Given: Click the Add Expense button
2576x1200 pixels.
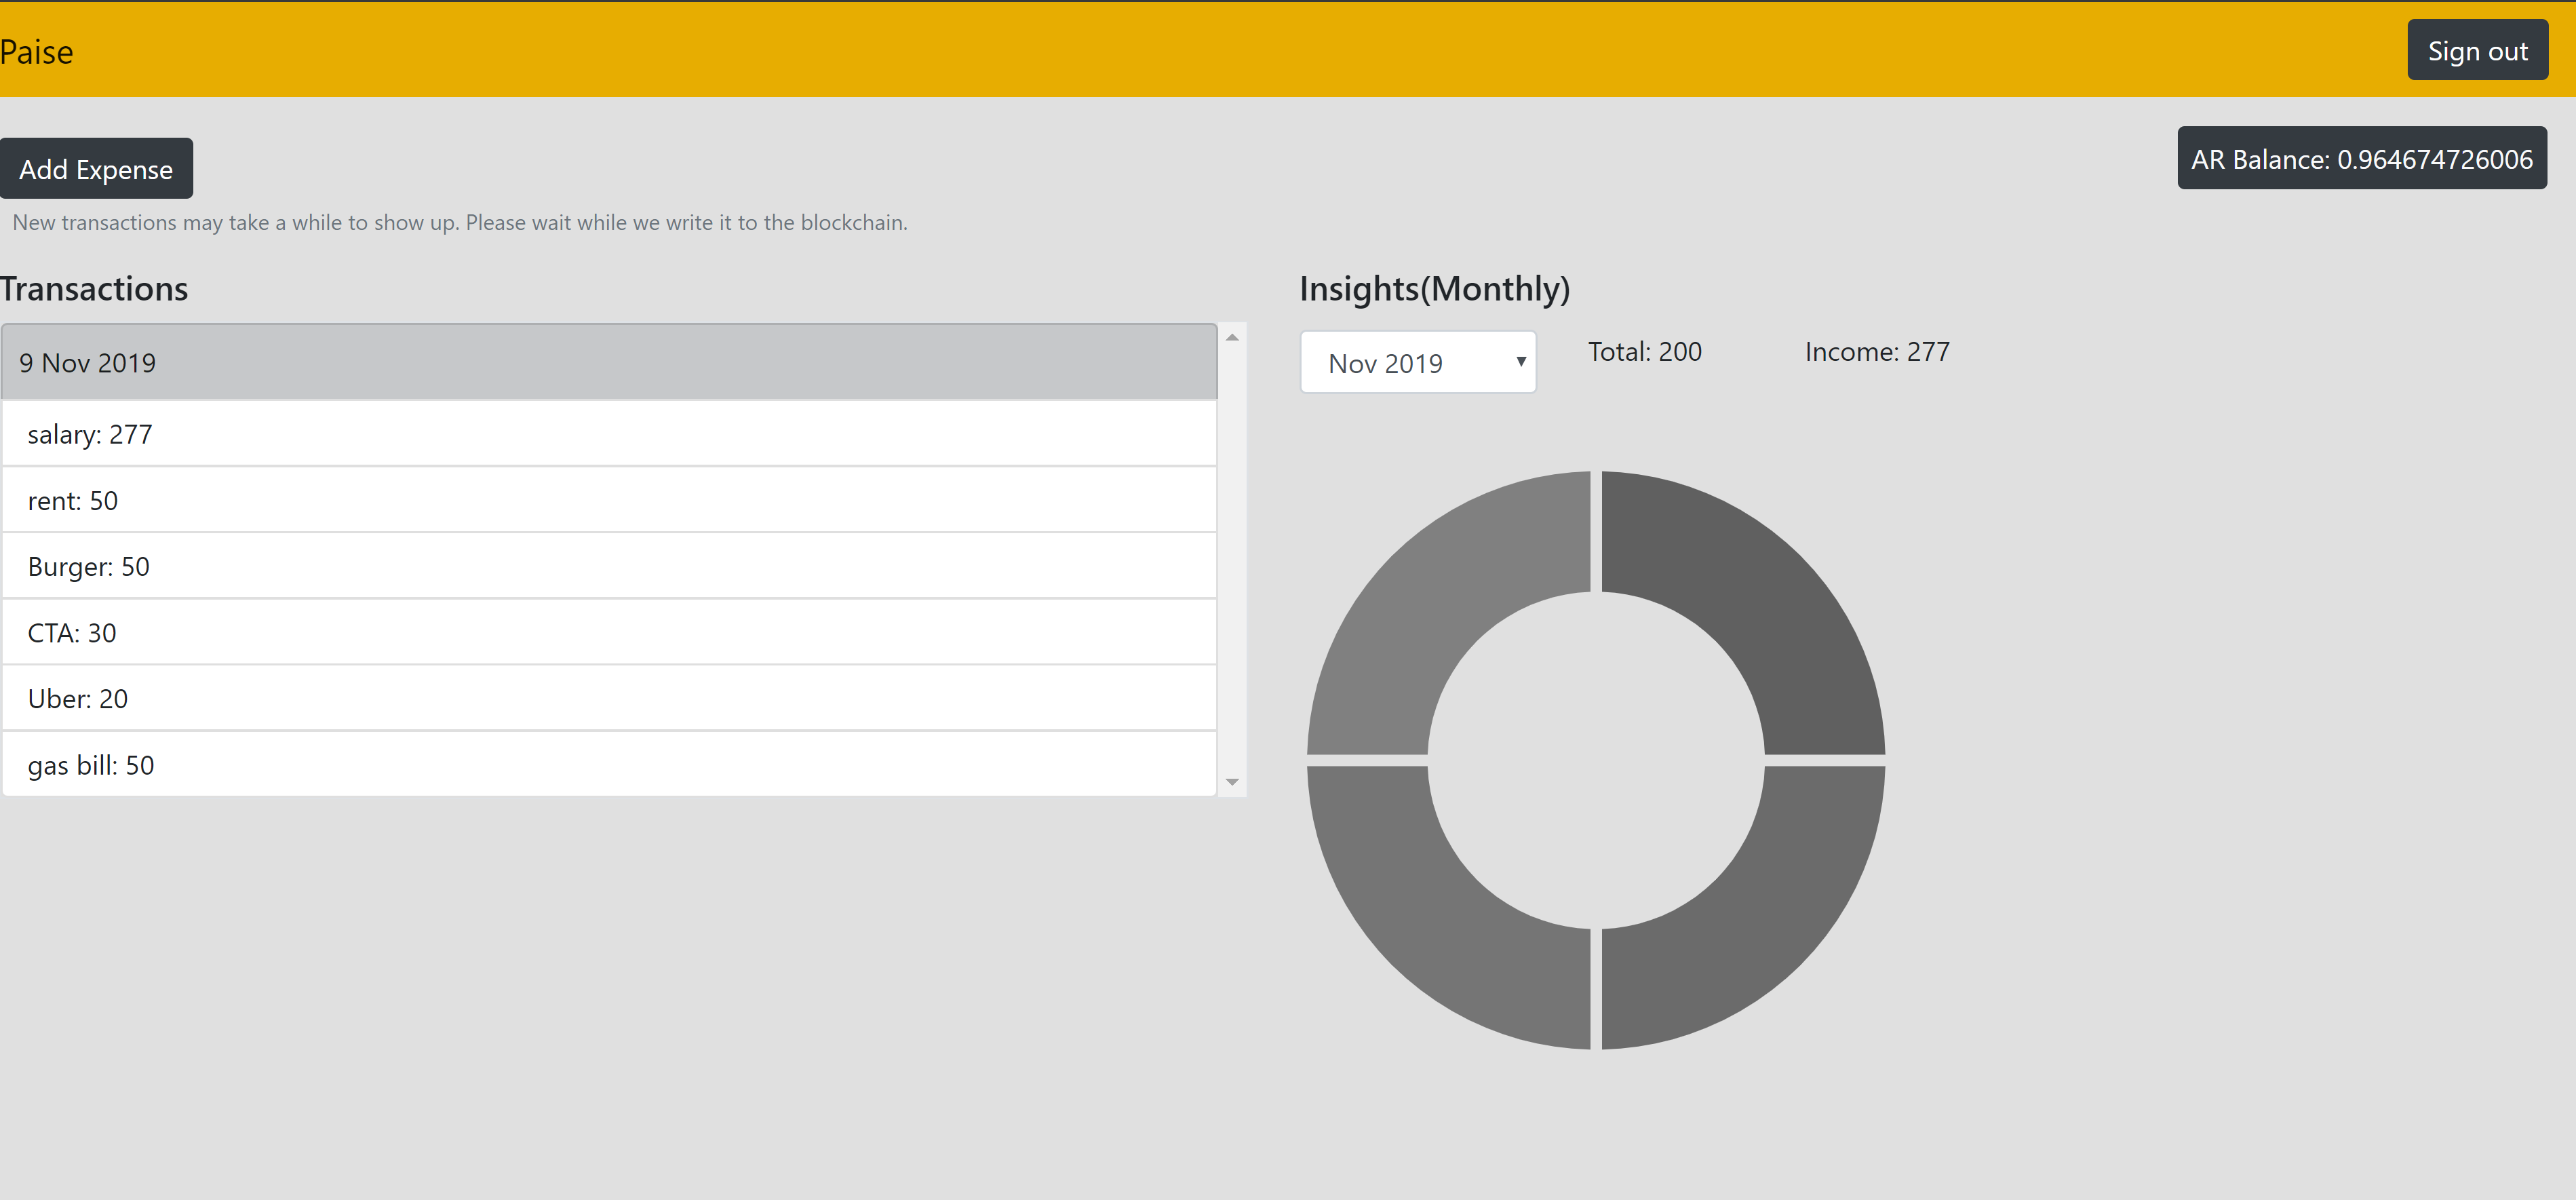Looking at the screenshot, I should pos(96,169).
